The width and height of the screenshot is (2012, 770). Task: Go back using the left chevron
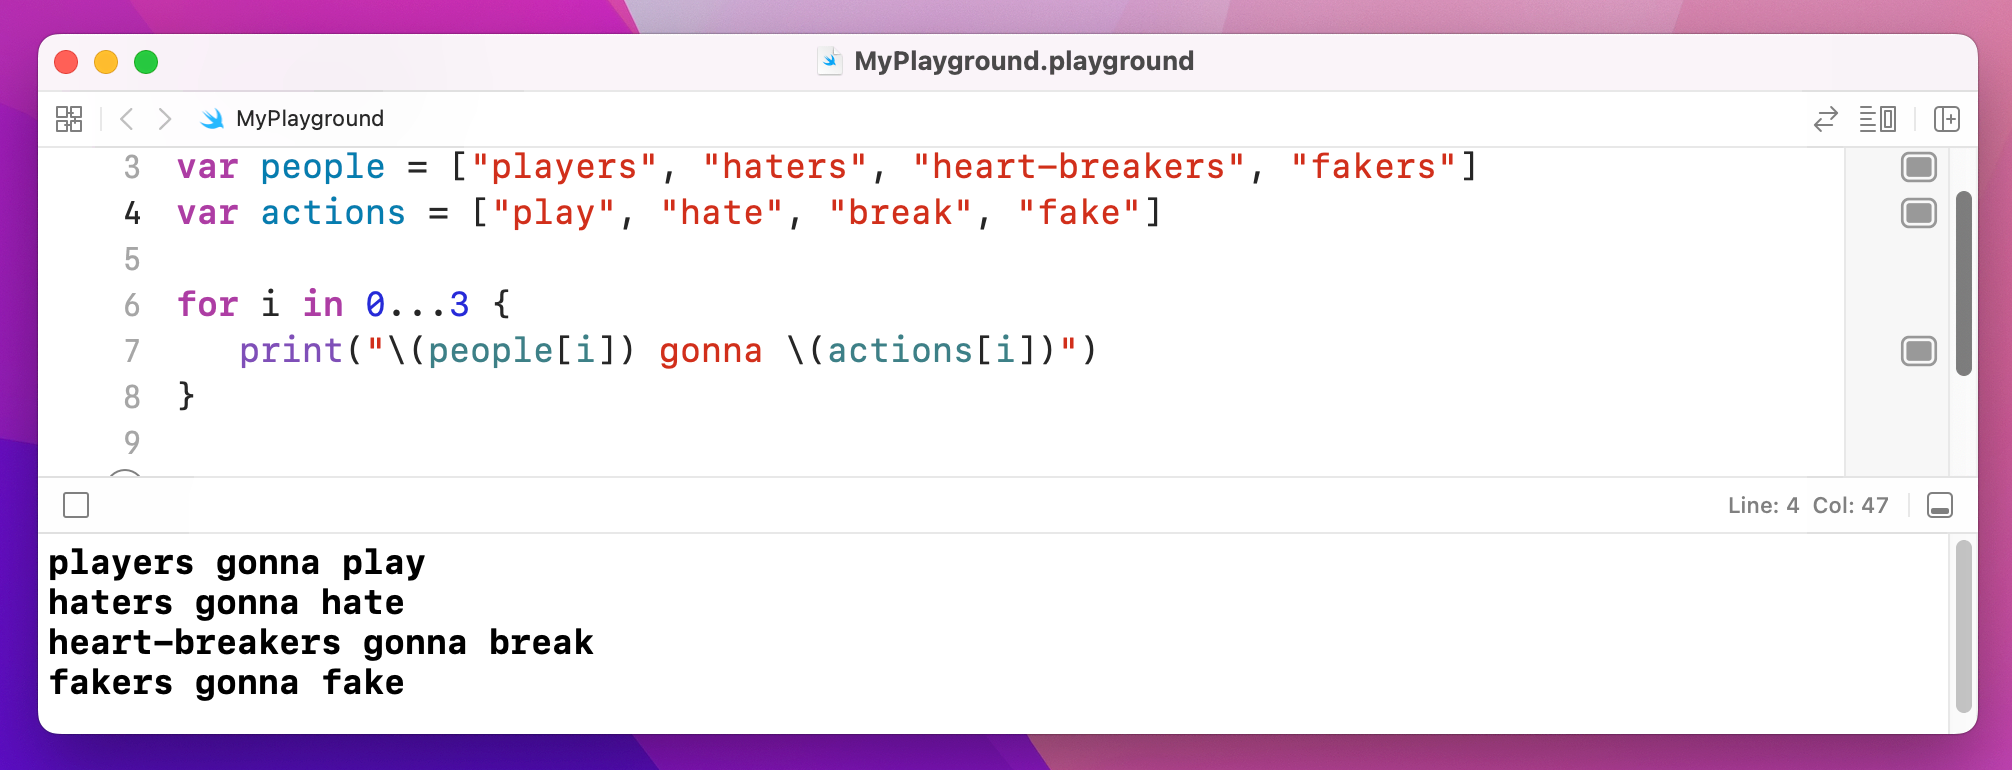coord(127,119)
